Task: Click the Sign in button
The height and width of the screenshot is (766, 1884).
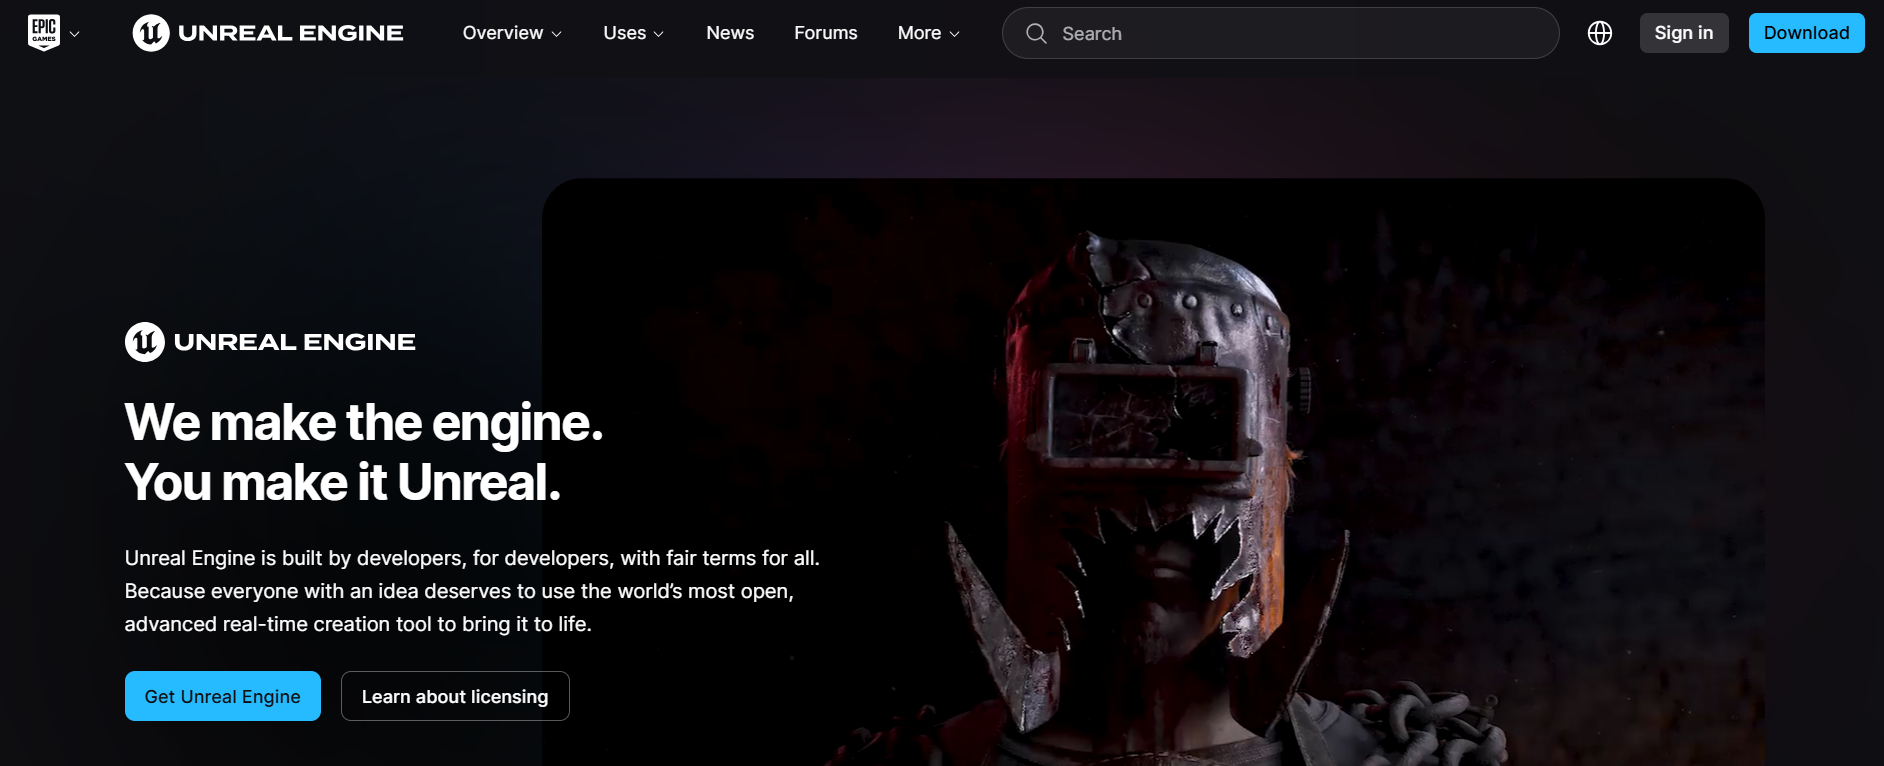Action: [x=1684, y=33]
